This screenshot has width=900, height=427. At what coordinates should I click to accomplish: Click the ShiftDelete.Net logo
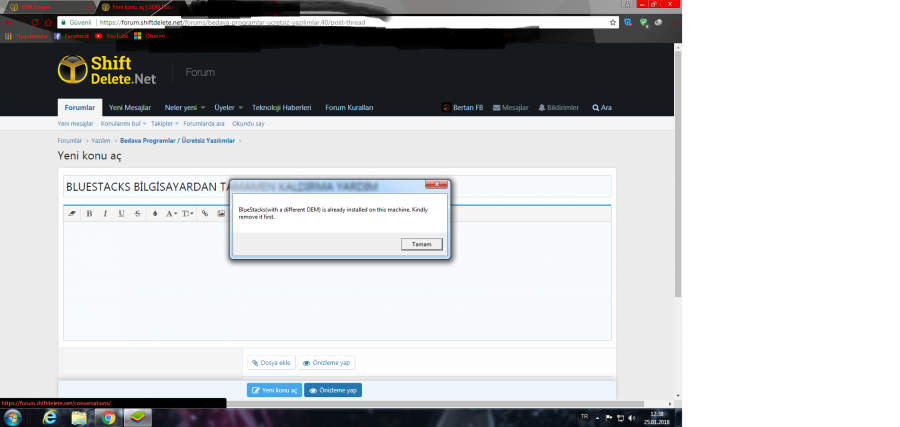point(107,70)
